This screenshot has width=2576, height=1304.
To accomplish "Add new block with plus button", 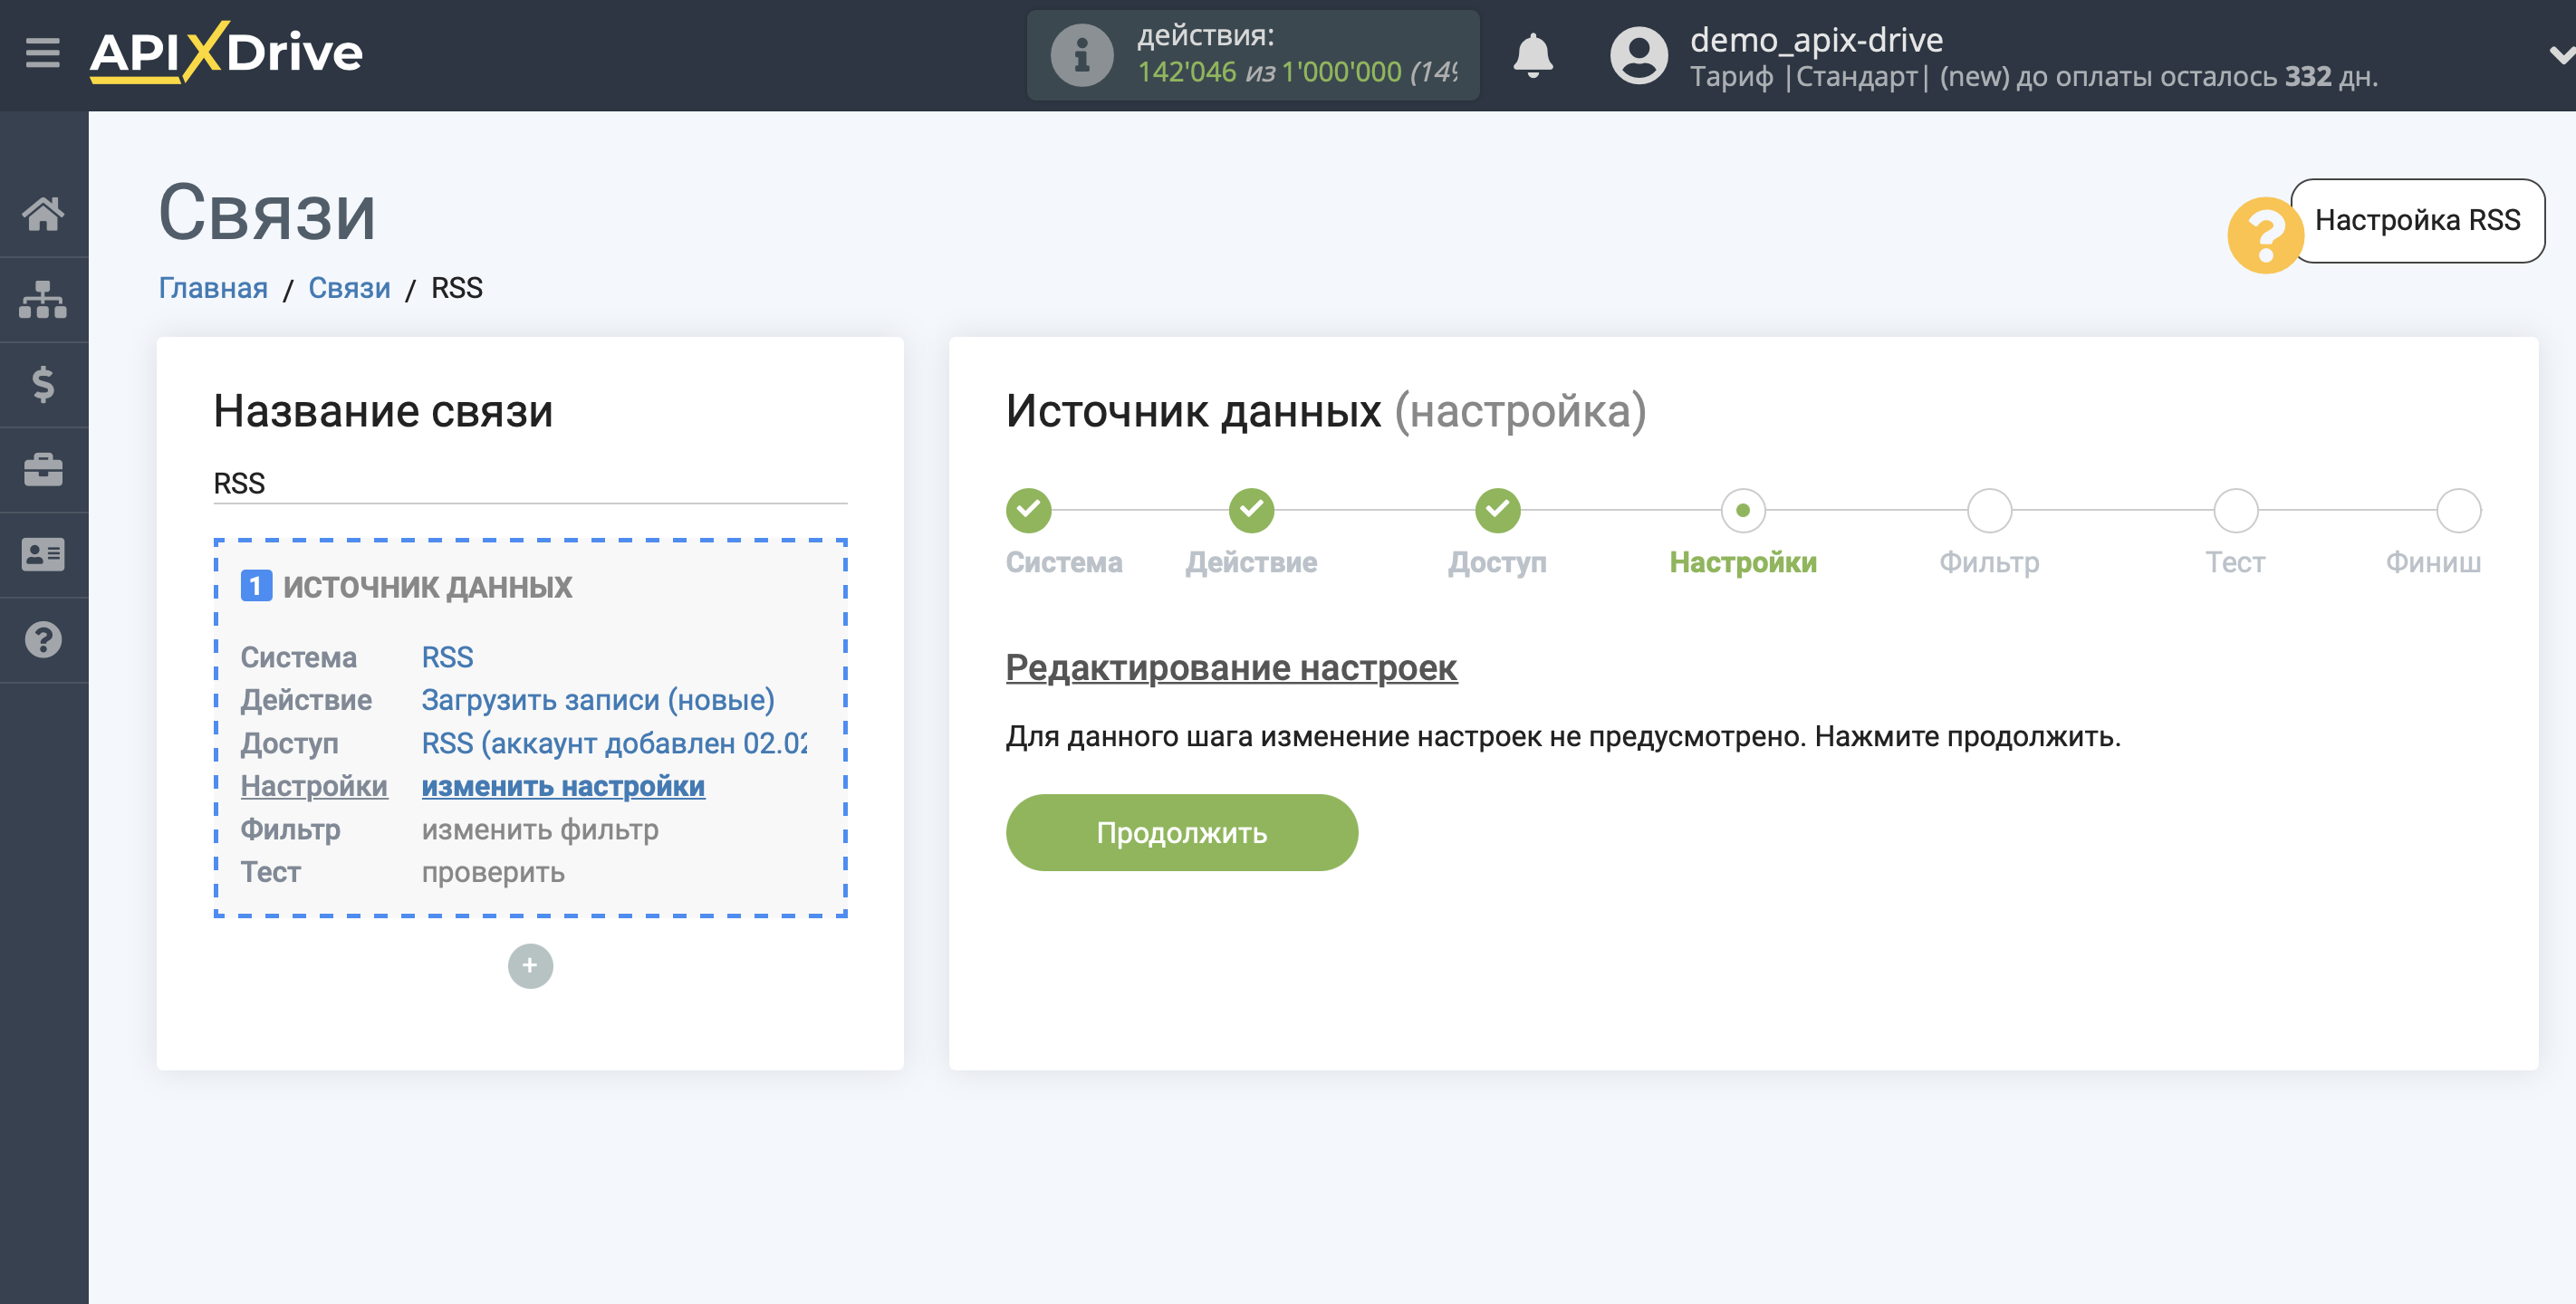I will pyautogui.click(x=530, y=966).
